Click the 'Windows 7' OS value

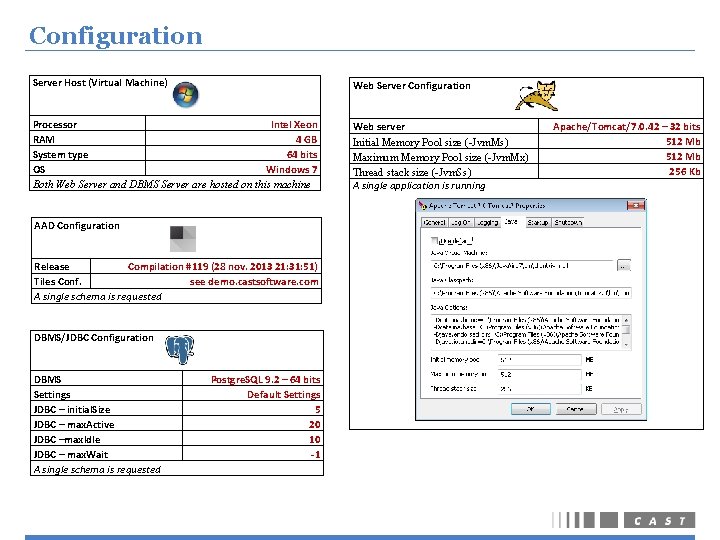click(x=292, y=169)
